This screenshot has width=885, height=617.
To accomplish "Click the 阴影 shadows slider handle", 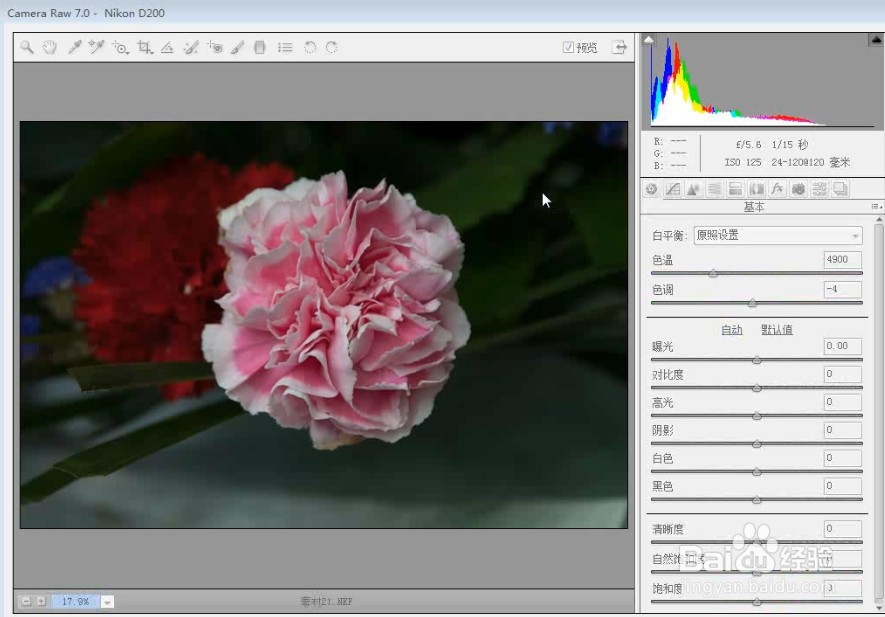I will (x=757, y=444).
